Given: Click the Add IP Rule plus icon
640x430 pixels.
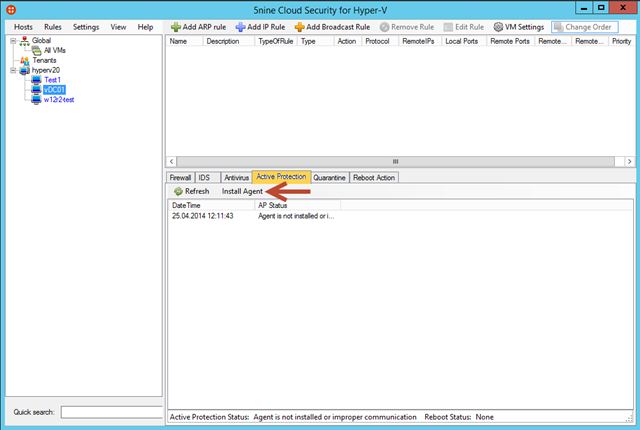Looking at the screenshot, I should pyautogui.click(x=240, y=27).
